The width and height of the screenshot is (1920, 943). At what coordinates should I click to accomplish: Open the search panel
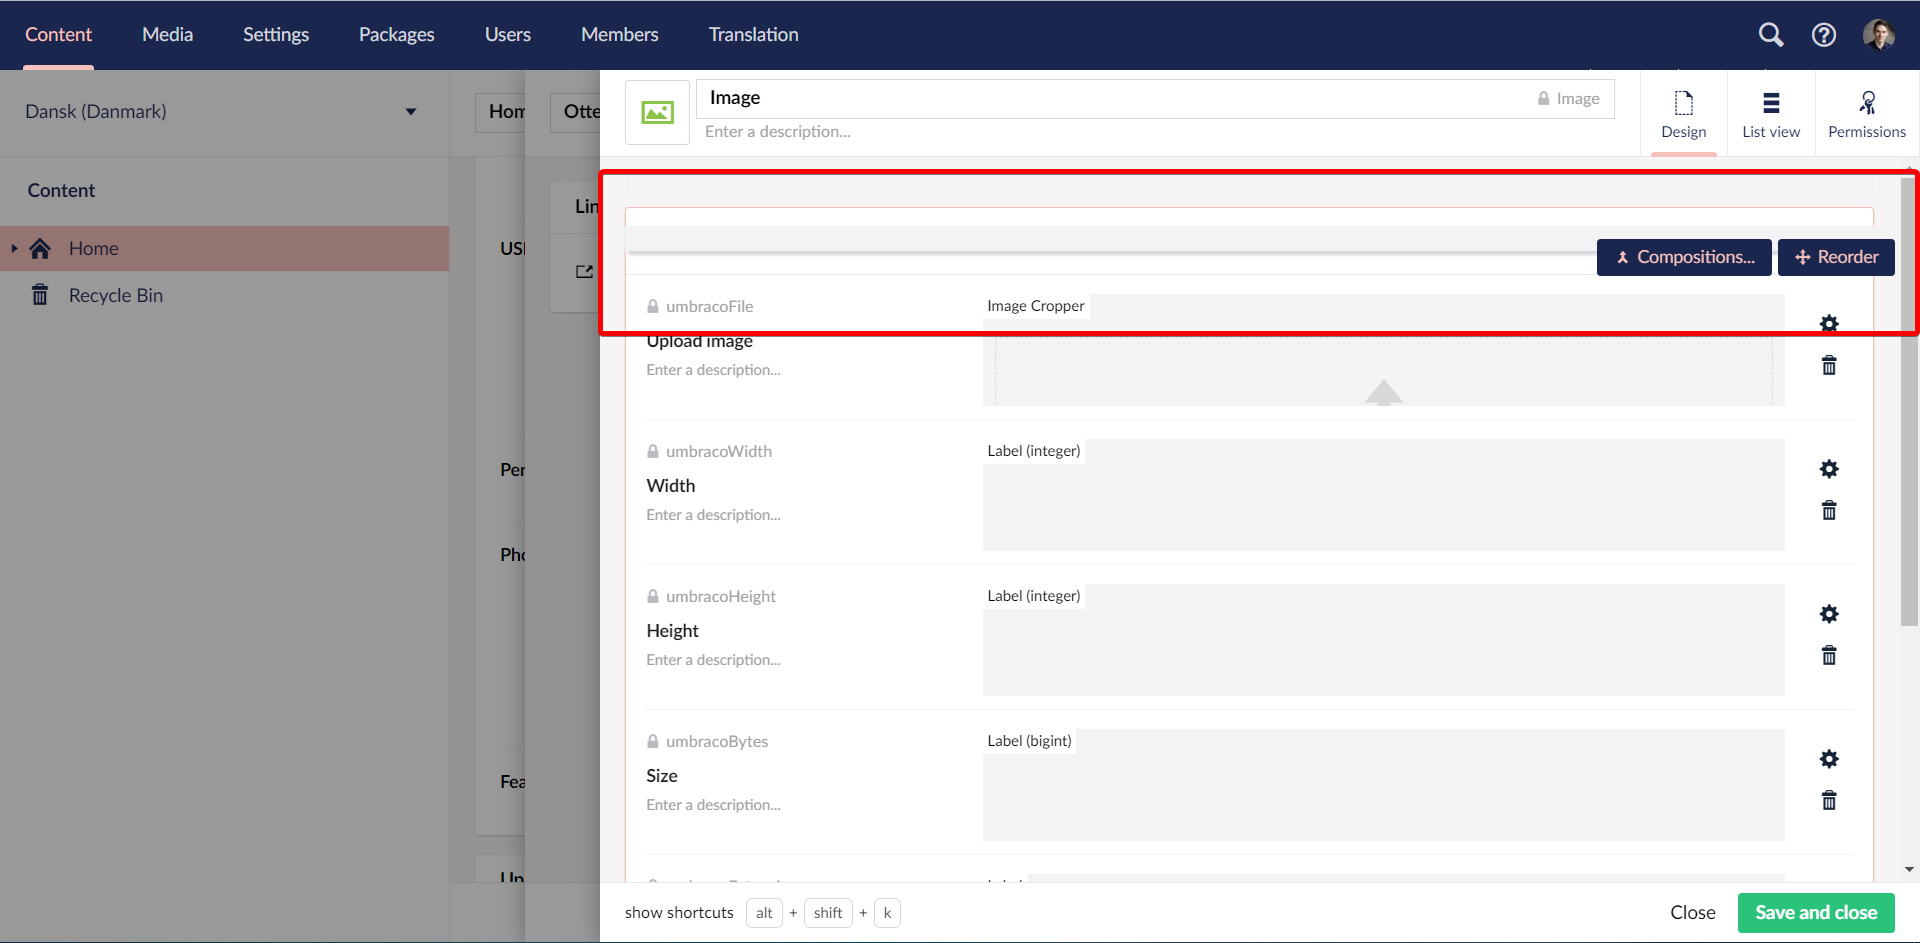click(x=1770, y=34)
